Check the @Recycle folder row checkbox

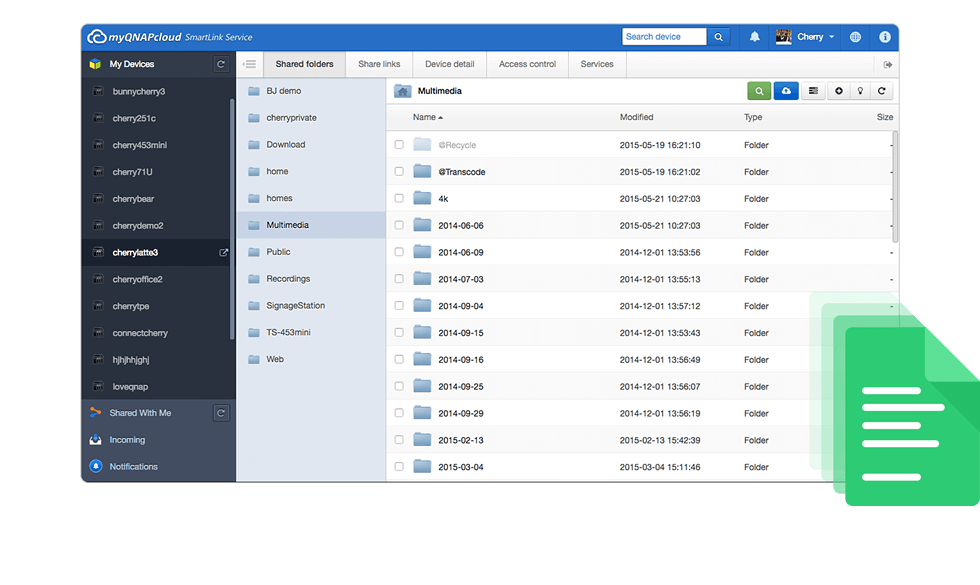tap(398, 144)
